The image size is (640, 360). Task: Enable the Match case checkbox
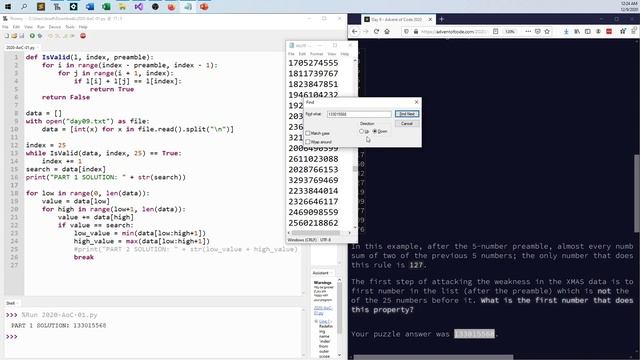point(308,133)
